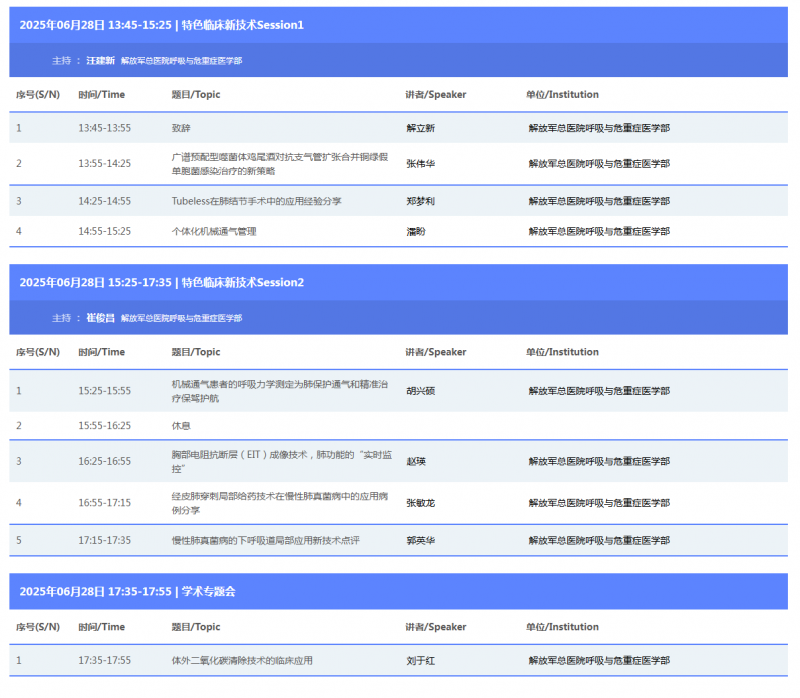800x698 pixels.
Task: Select the topic beginning 经皮肺穿刺局部给药
Action: [280, 503]
